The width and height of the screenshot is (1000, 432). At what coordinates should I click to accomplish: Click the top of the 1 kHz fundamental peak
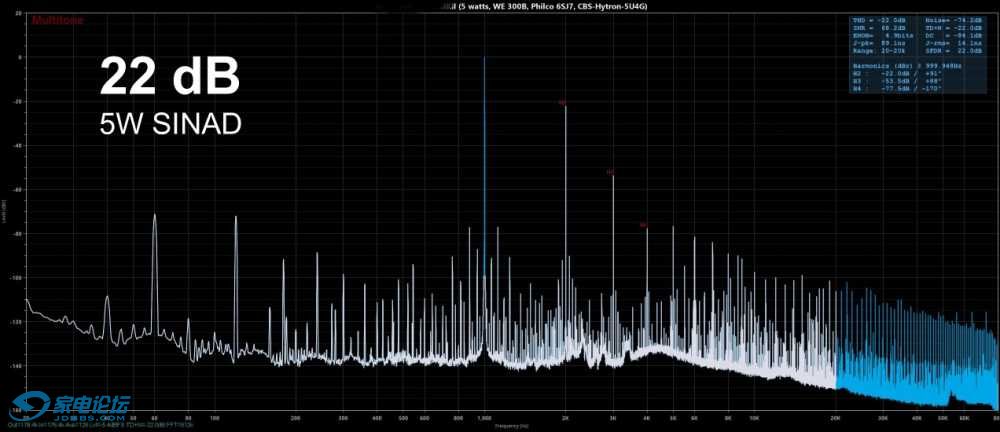(484, 58)
